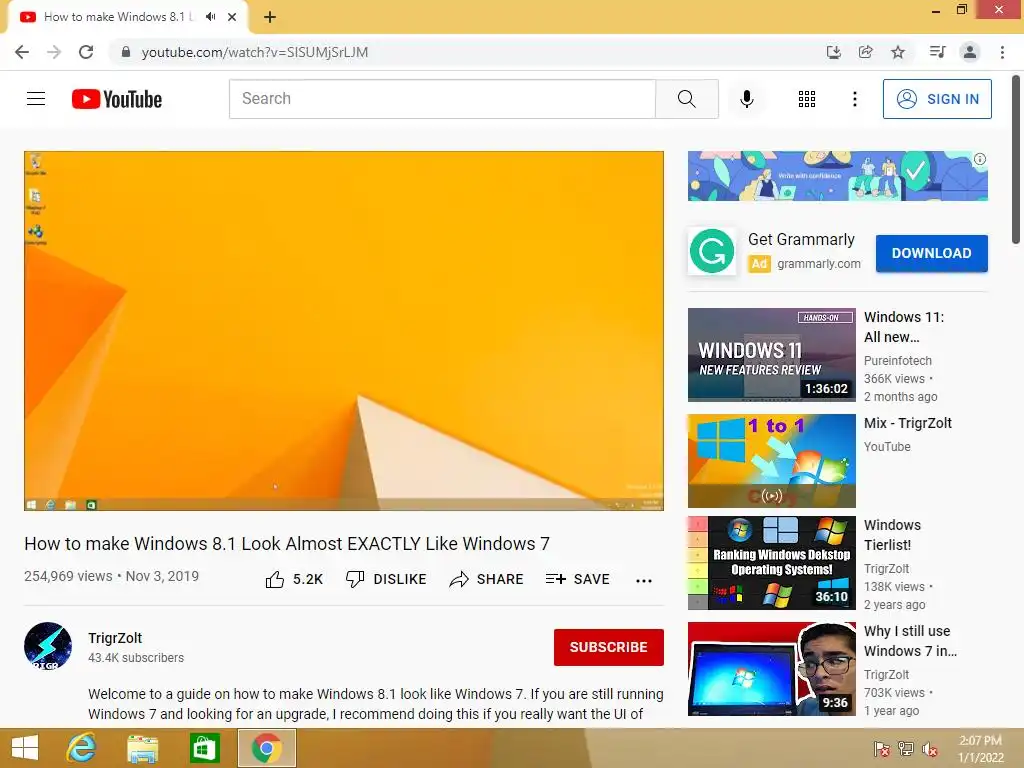Open the Mix - TrigrZolt playlist thumbnail
The height and width of the screenshot is (768, 1024).
point(771,460)
